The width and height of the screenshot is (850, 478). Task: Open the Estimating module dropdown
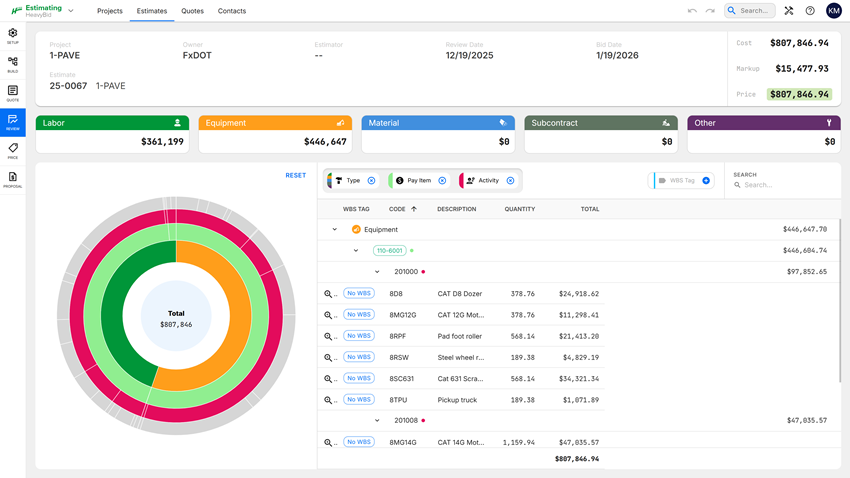pos(71,11)
